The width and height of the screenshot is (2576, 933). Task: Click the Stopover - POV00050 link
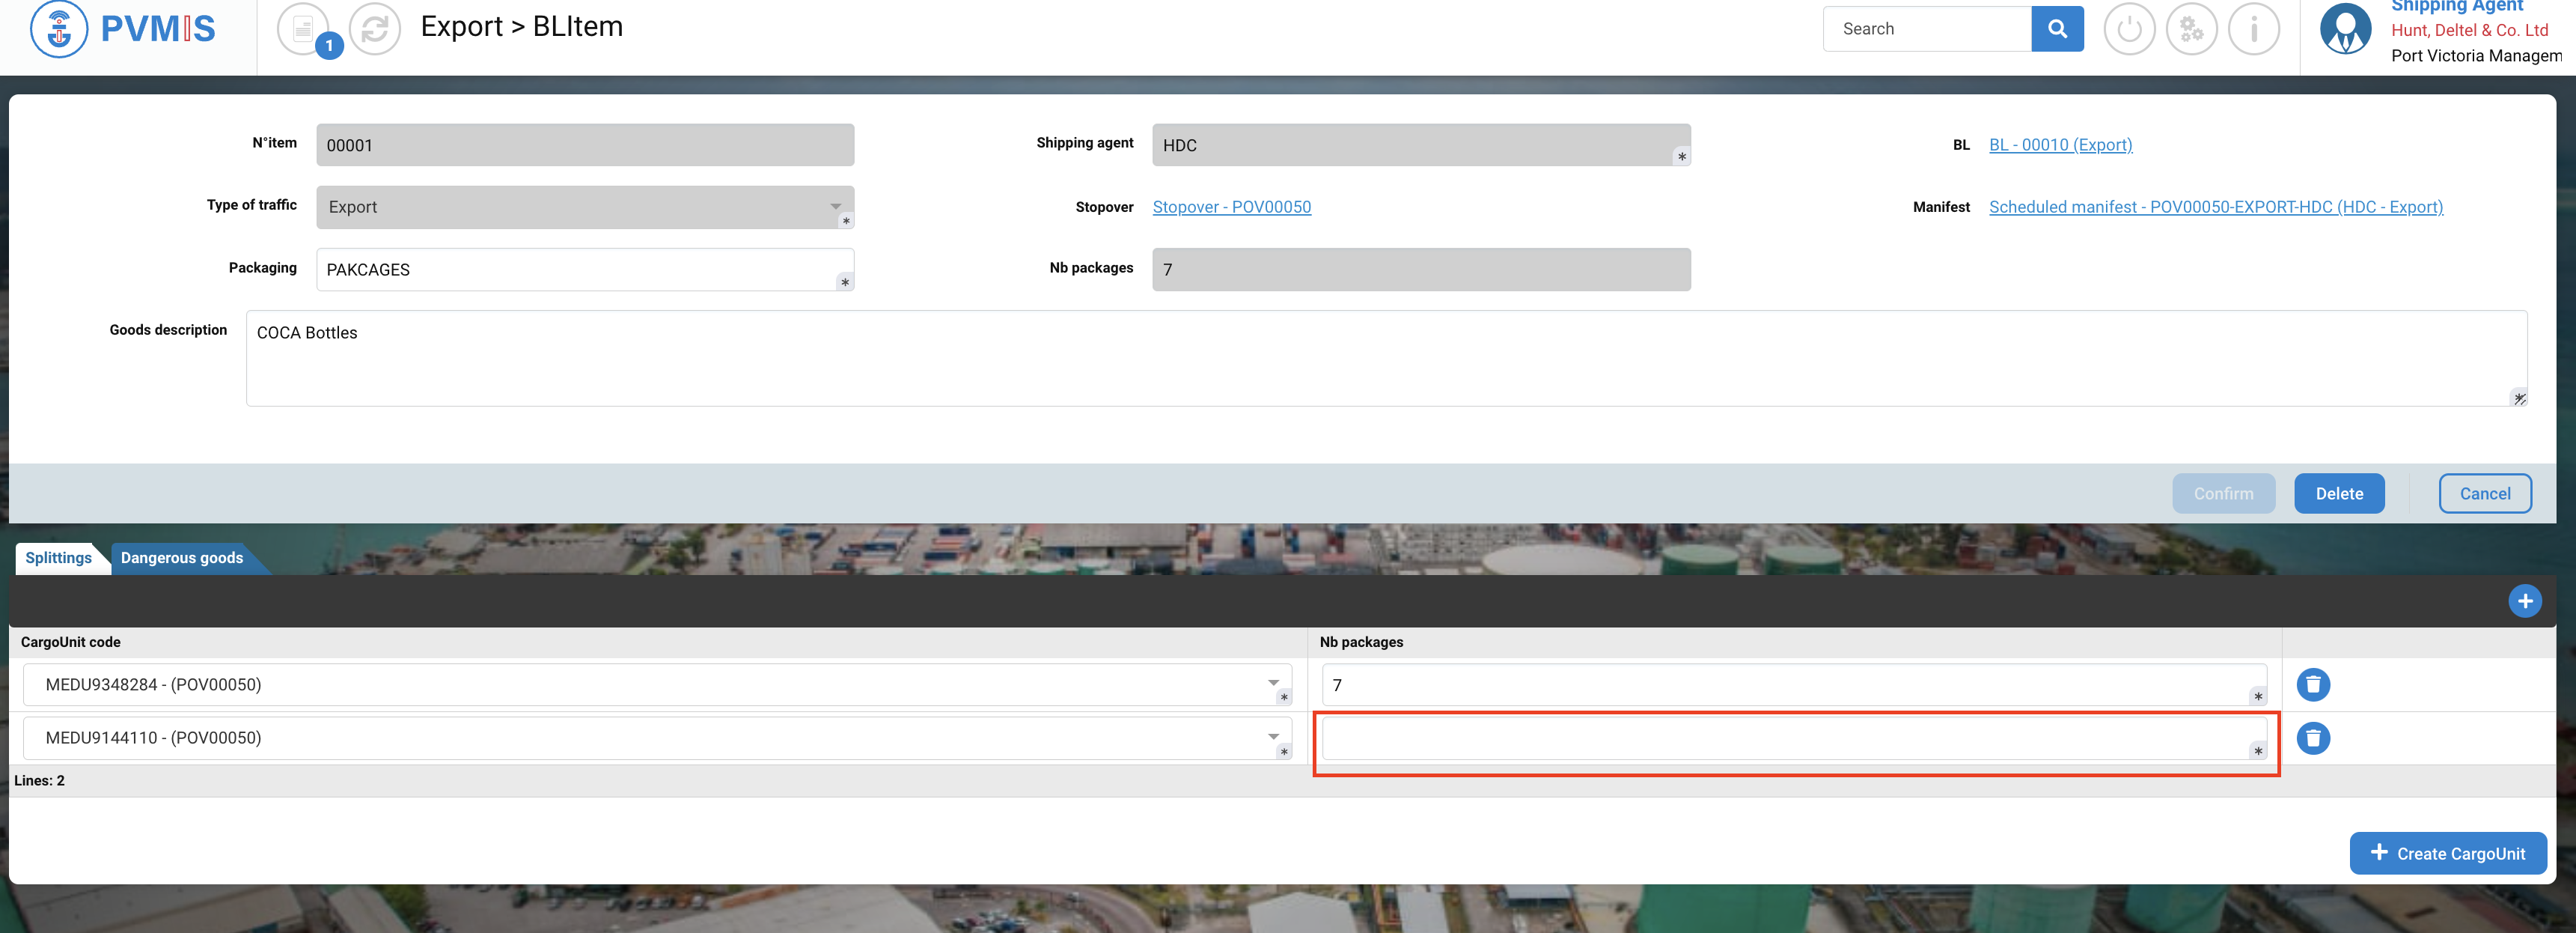click(1231, 207)
